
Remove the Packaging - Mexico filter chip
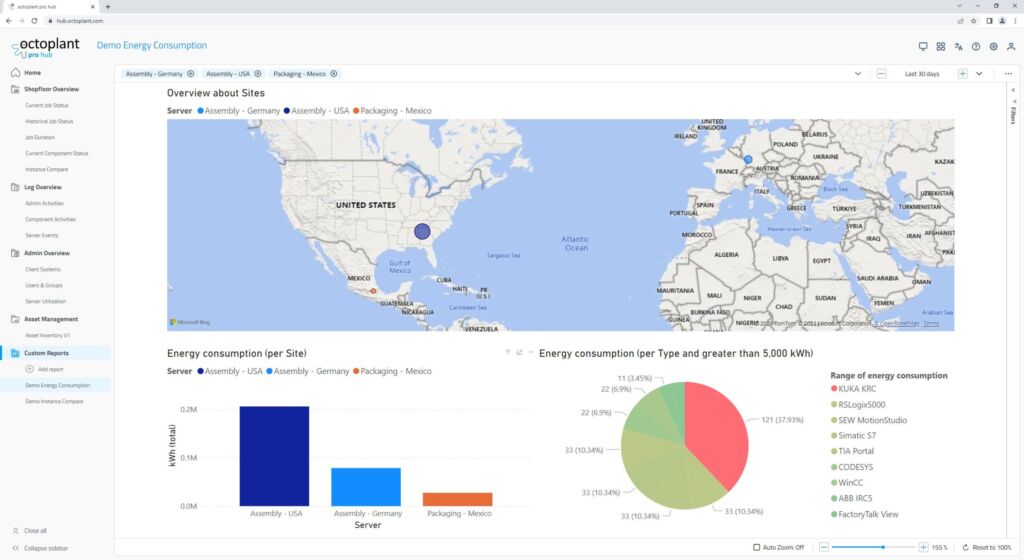(x=334, y=74)
